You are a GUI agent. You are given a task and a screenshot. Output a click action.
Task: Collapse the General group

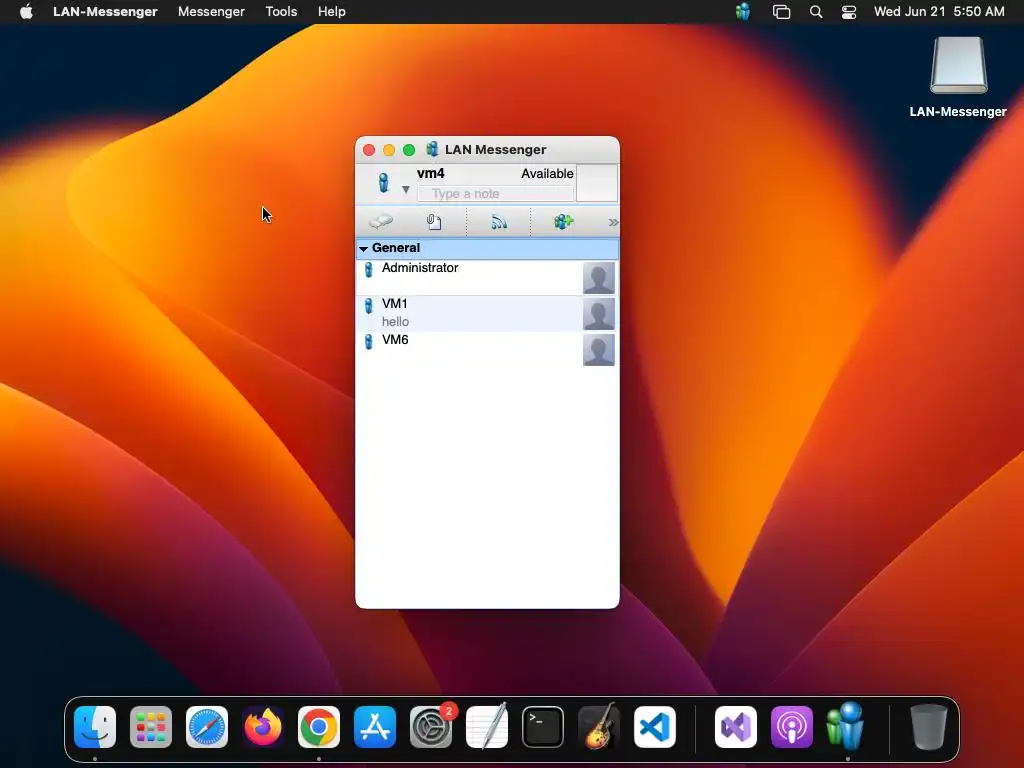364,248
